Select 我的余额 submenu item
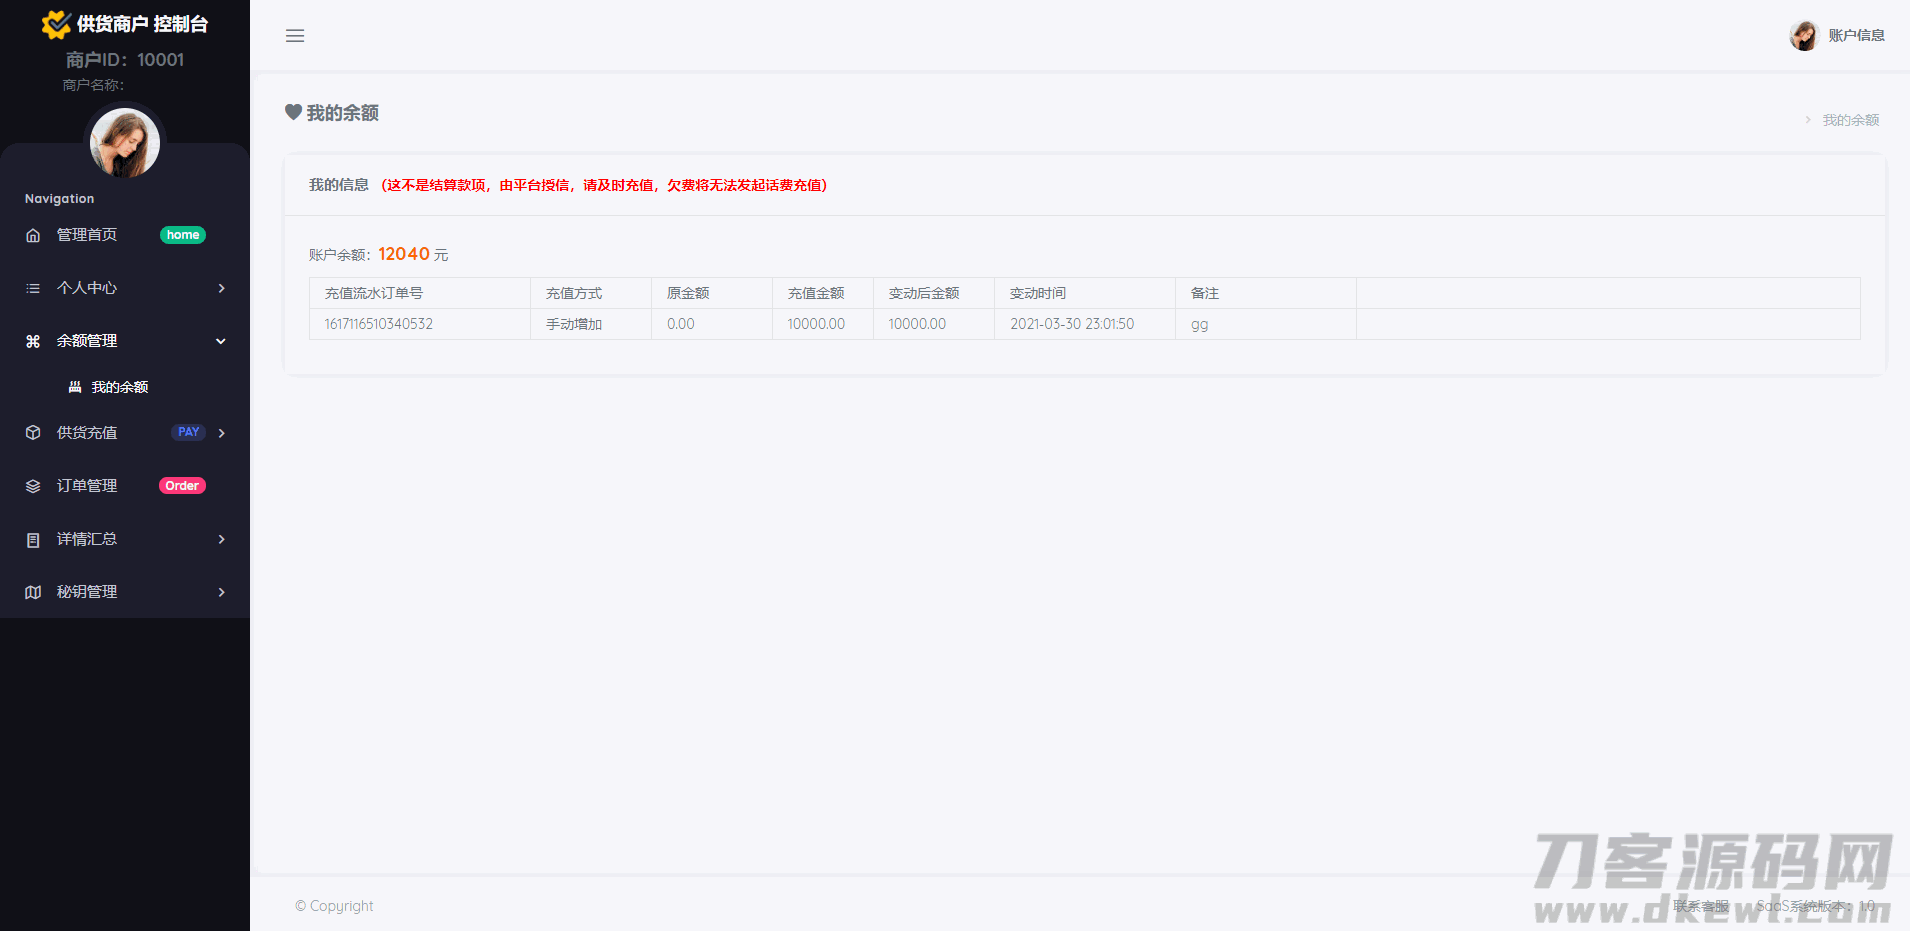This screenshot has width=1910, height=931. coord(120,387)
